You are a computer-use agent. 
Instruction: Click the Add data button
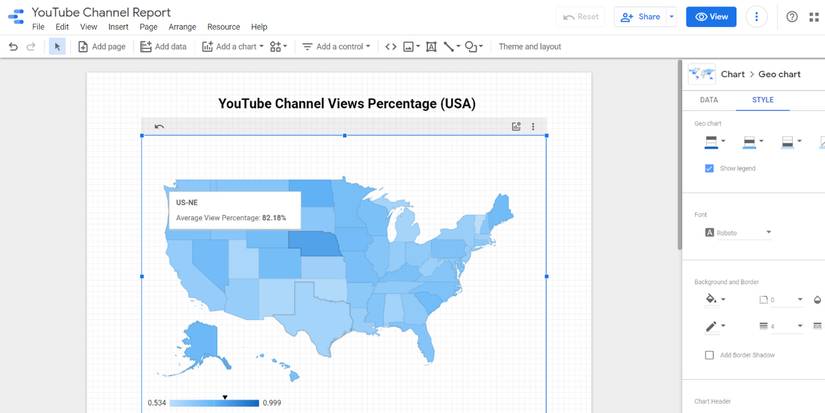[x=163, y=47]
